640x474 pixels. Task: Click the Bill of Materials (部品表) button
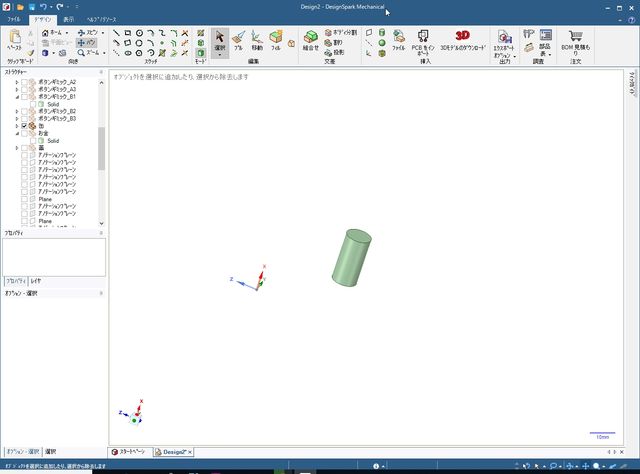545,42
